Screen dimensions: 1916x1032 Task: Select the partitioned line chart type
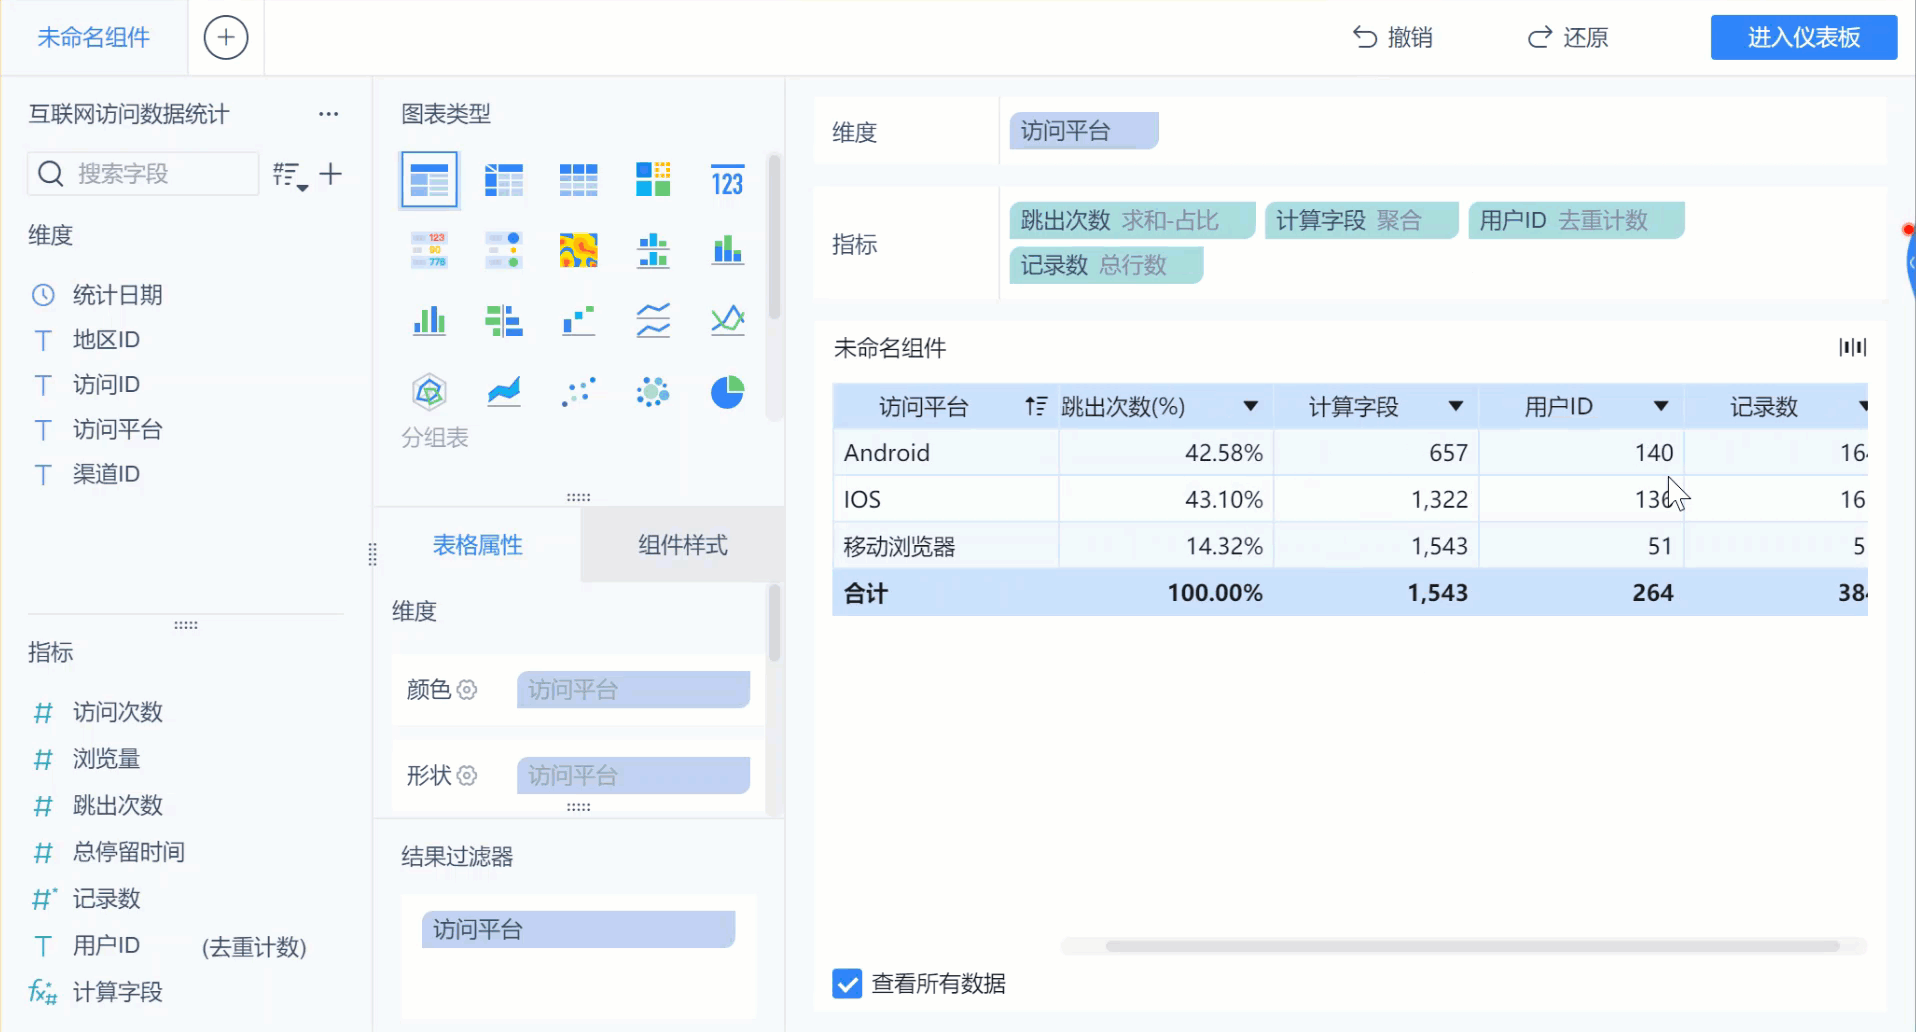tap(653, 321)
